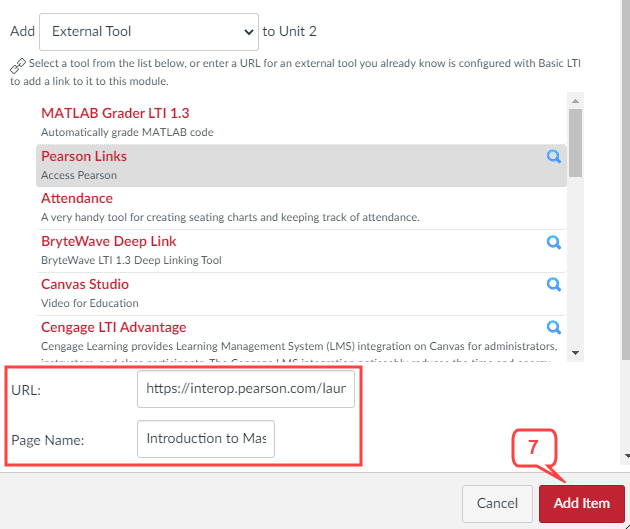Click the Pearson Links search icon

point(554,156)
